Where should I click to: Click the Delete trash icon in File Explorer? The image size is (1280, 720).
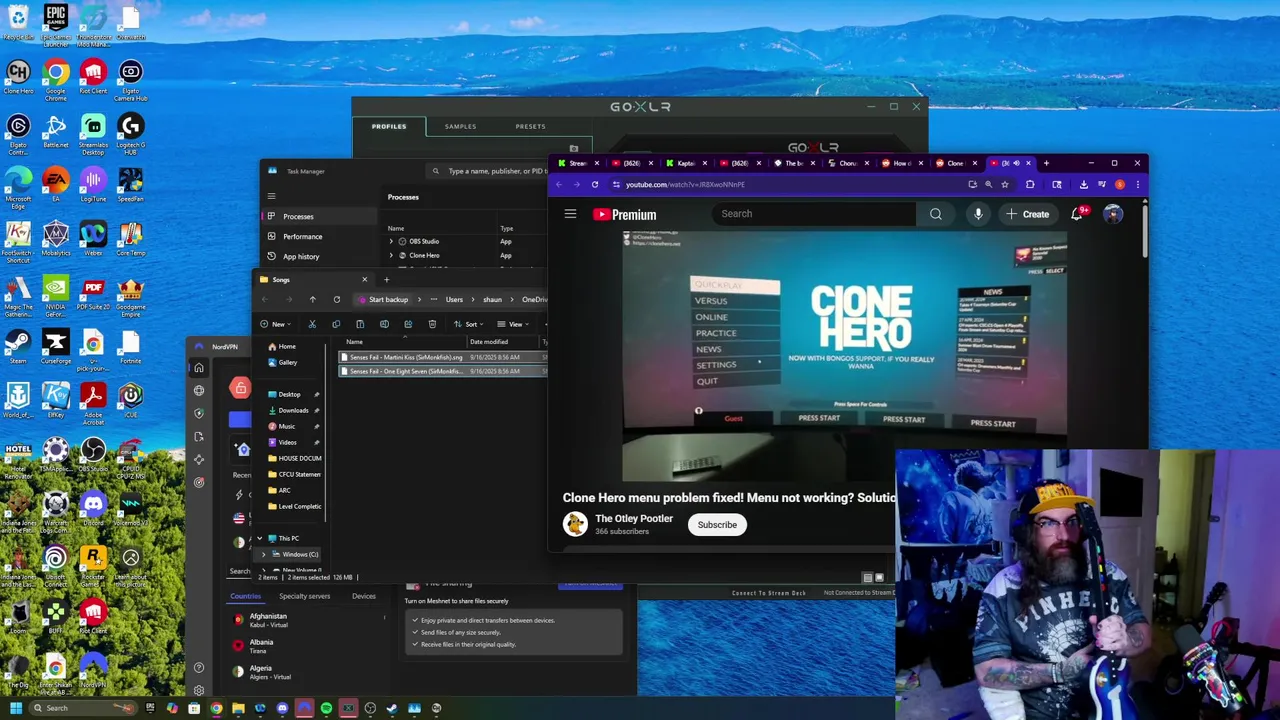432,324
